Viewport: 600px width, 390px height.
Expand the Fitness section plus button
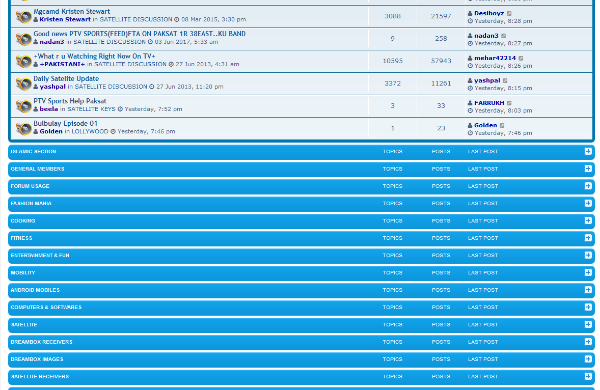click(x=588, y=238)
